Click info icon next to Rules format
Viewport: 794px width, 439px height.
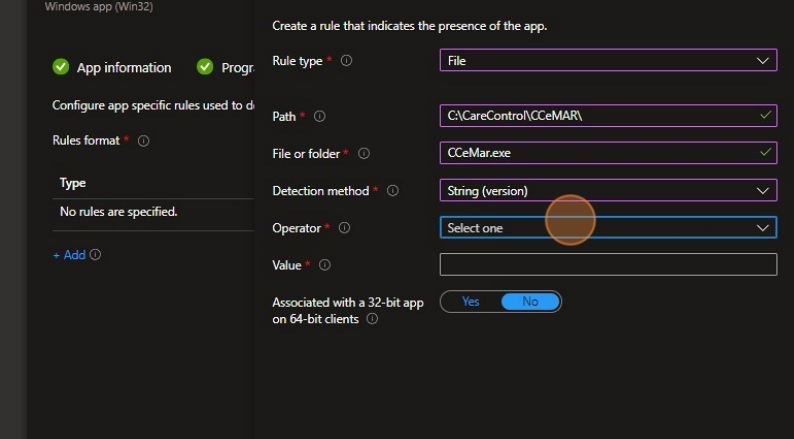[x=143, y=141]
